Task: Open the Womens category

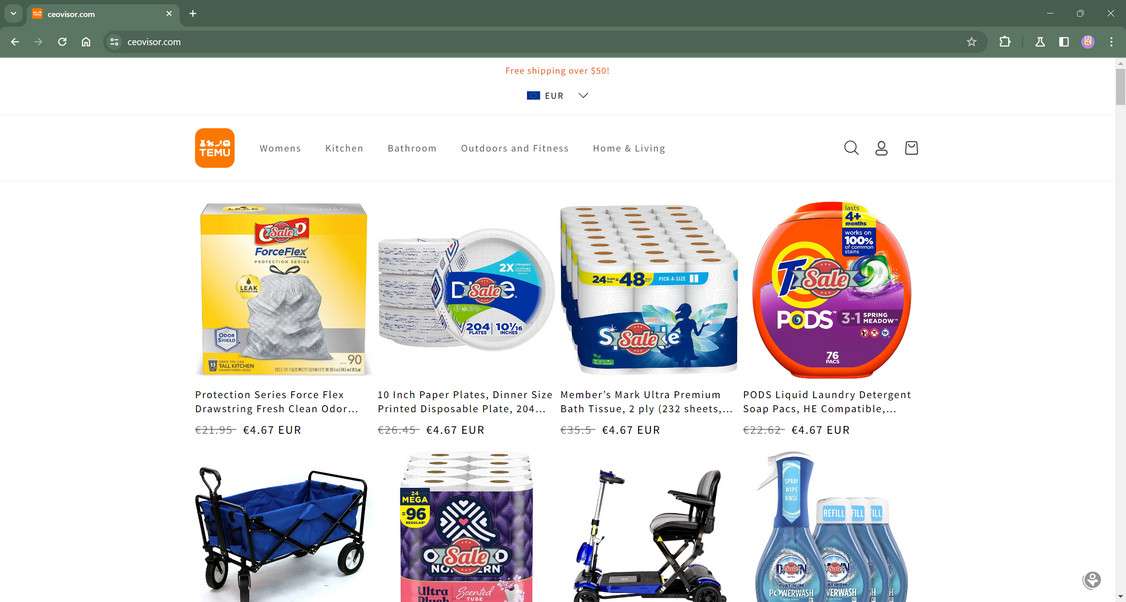Action: tap(280, 149)
